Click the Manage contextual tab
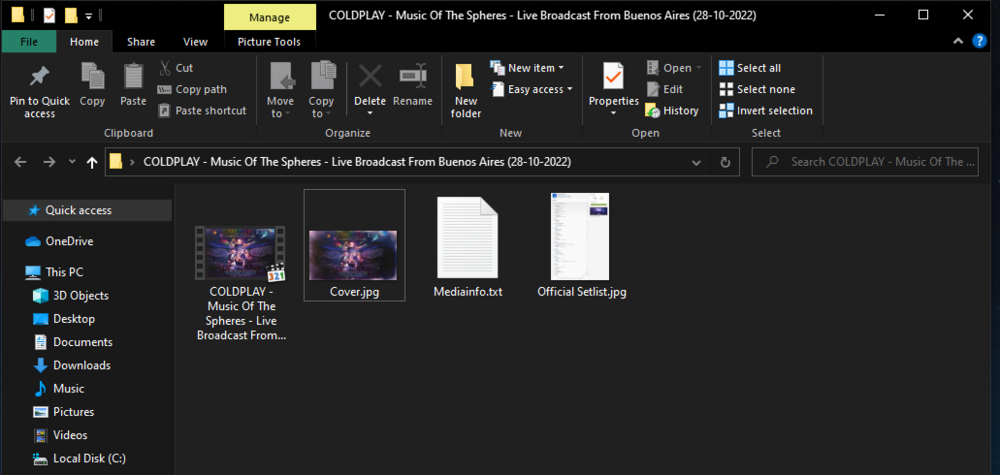 (269, 17)
